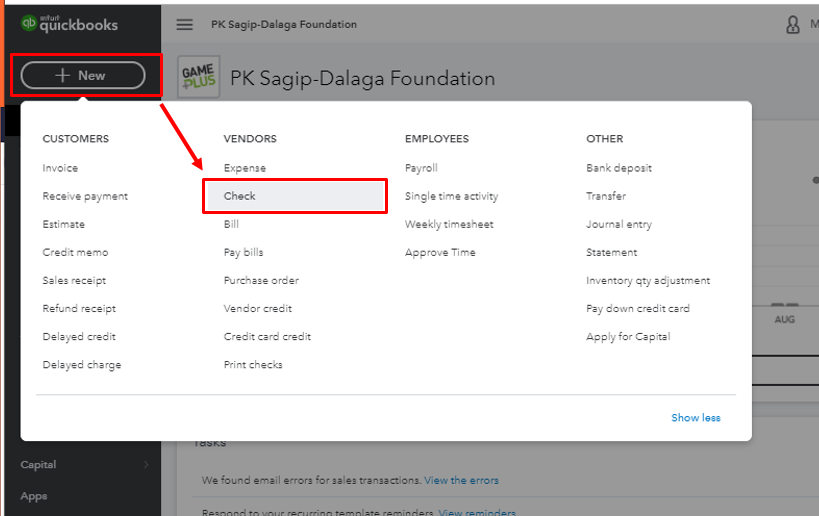Choose Pay bills from Vendors
Image resolution: width=819 pixels, height=516 pixels.
point(244,252)
